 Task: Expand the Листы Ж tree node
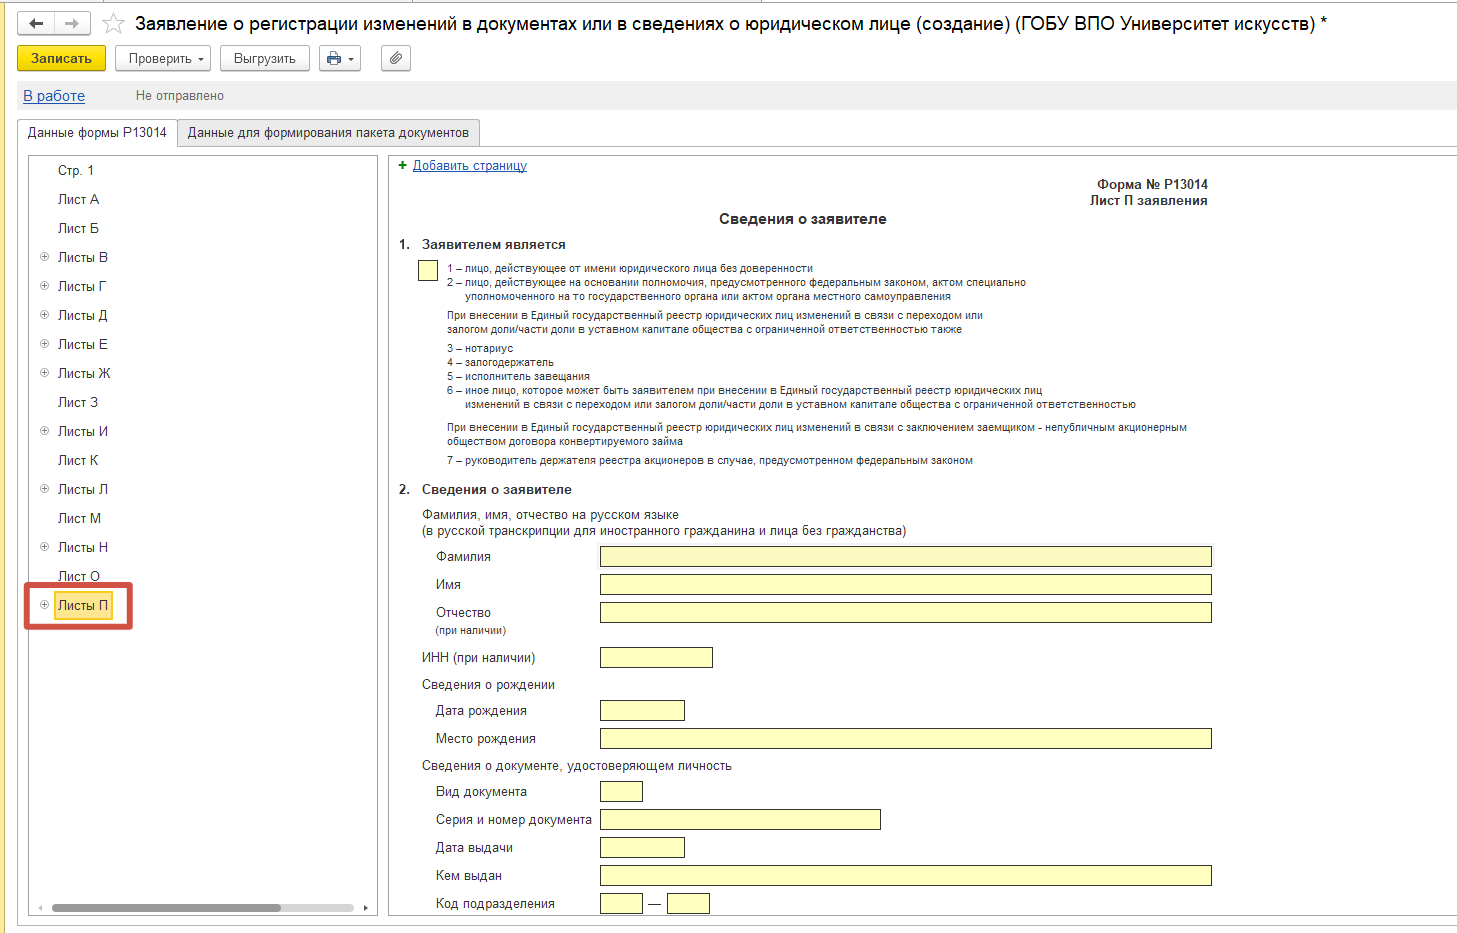pyautogui.click(x=44, y=373)
